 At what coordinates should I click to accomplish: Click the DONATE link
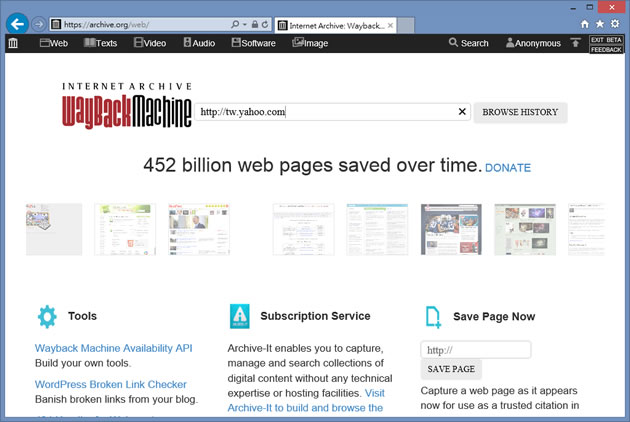pyautogui.click(x=508, y=168)
